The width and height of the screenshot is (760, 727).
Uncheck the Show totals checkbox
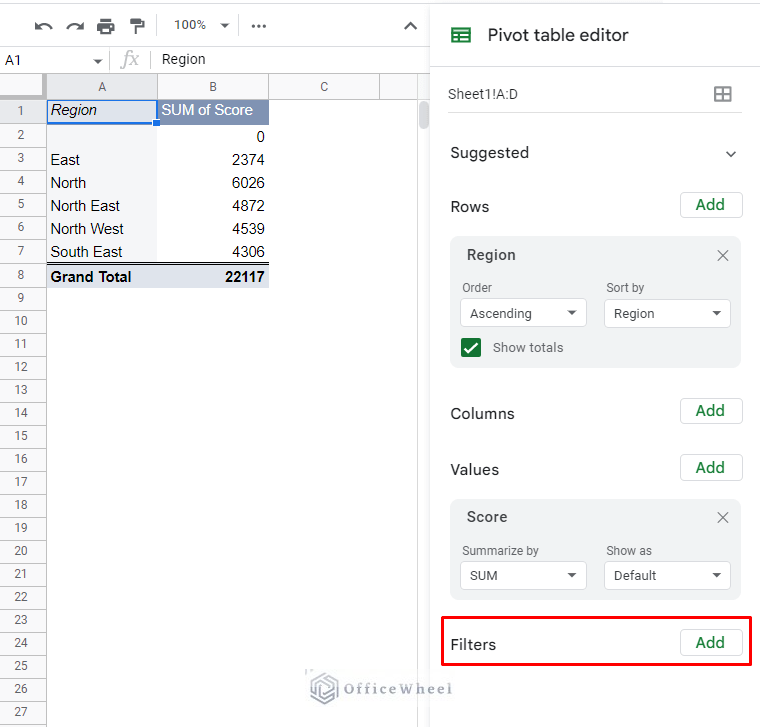(x=471, y=348)
